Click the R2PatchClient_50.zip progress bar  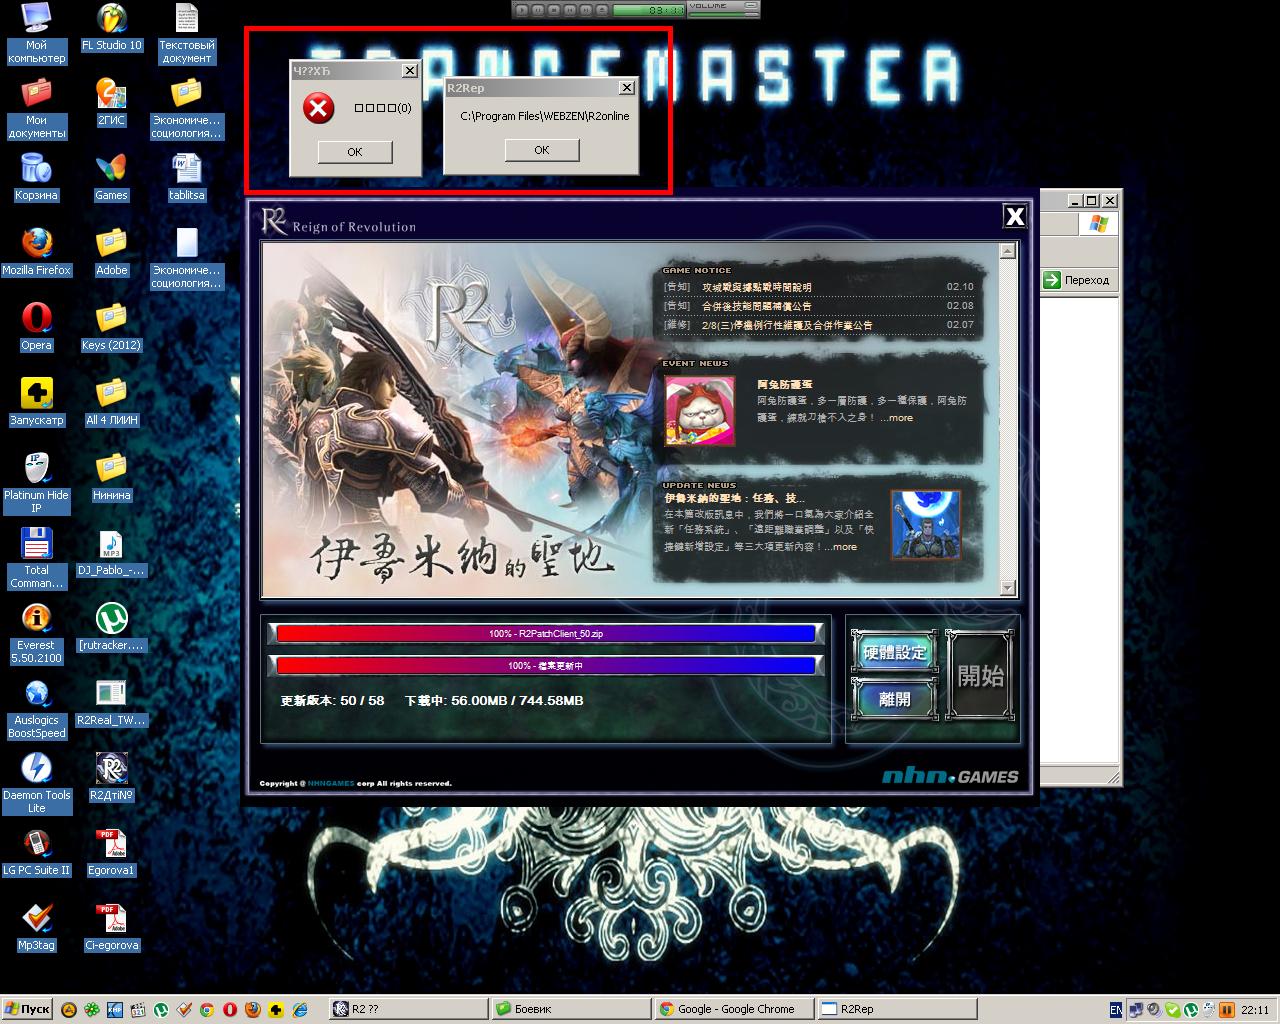[546, 634]
